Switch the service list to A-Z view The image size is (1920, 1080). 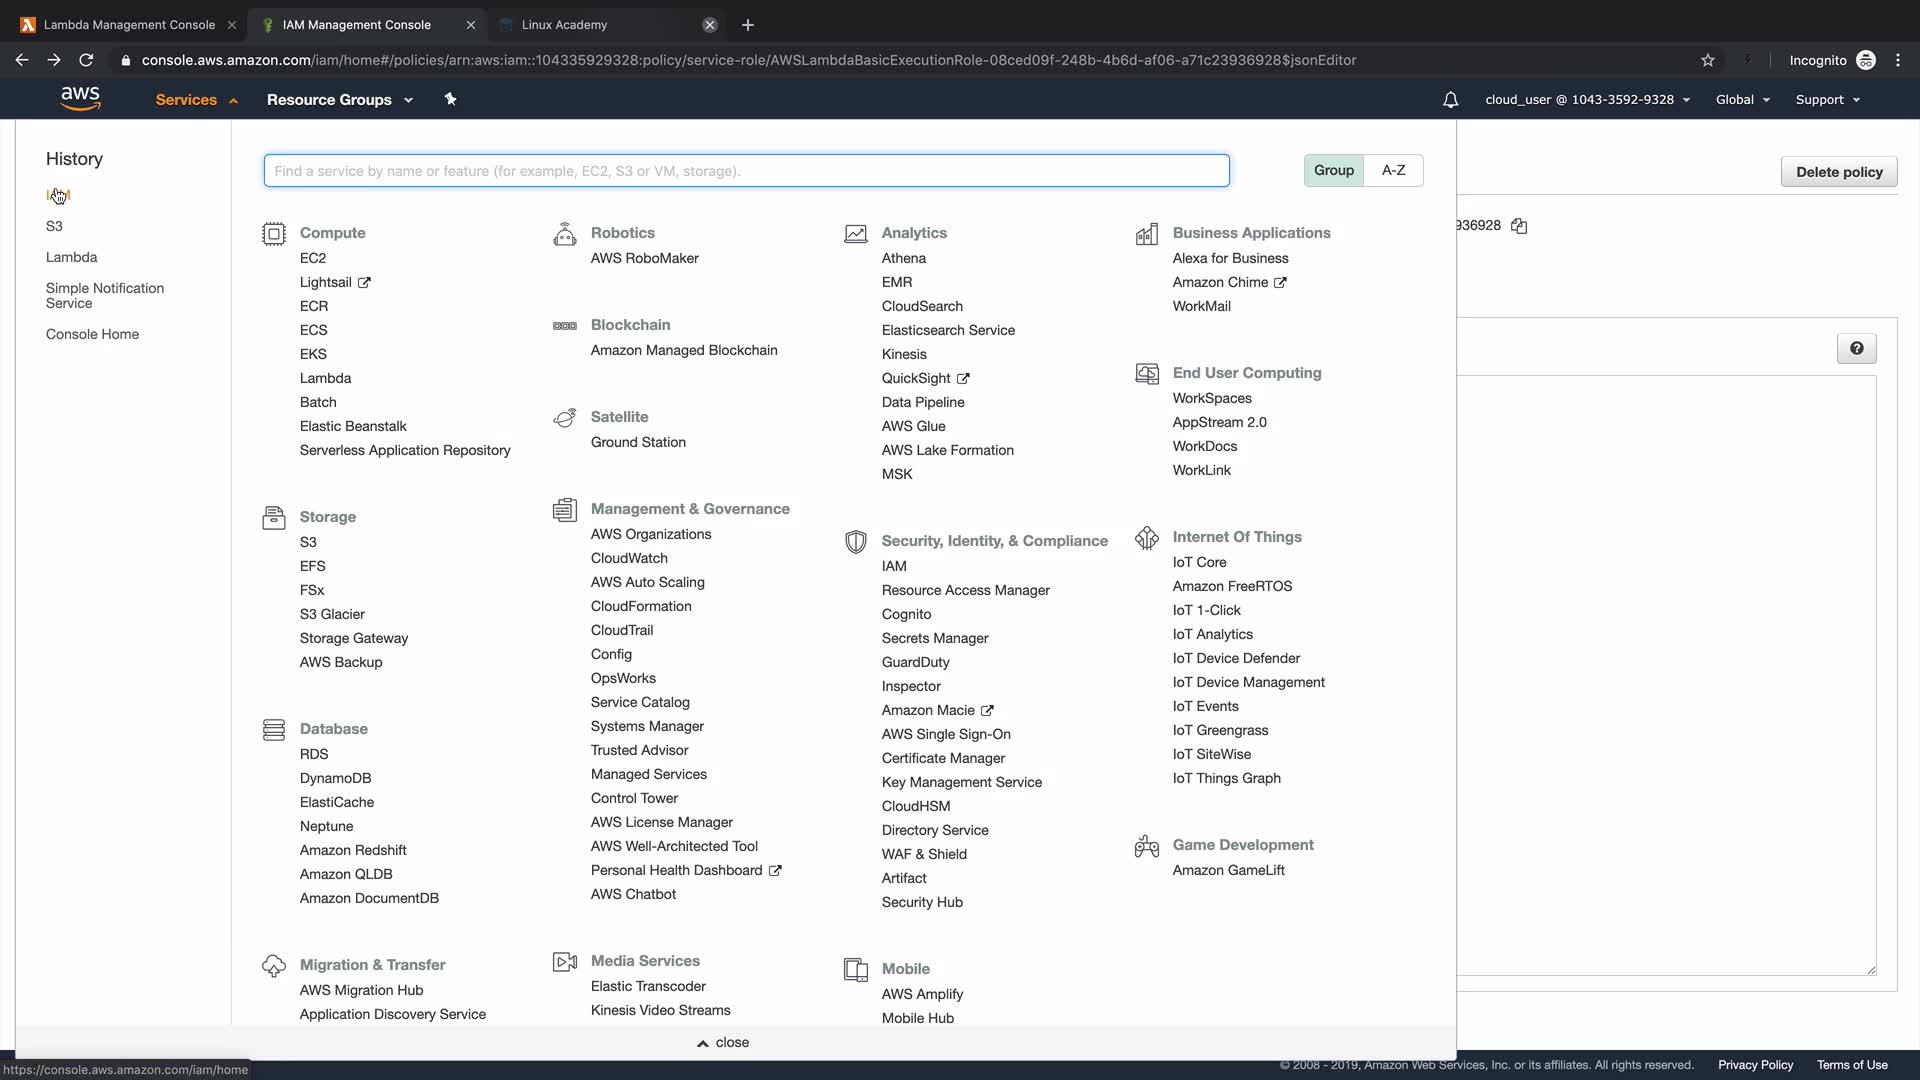coord(1393,170)
